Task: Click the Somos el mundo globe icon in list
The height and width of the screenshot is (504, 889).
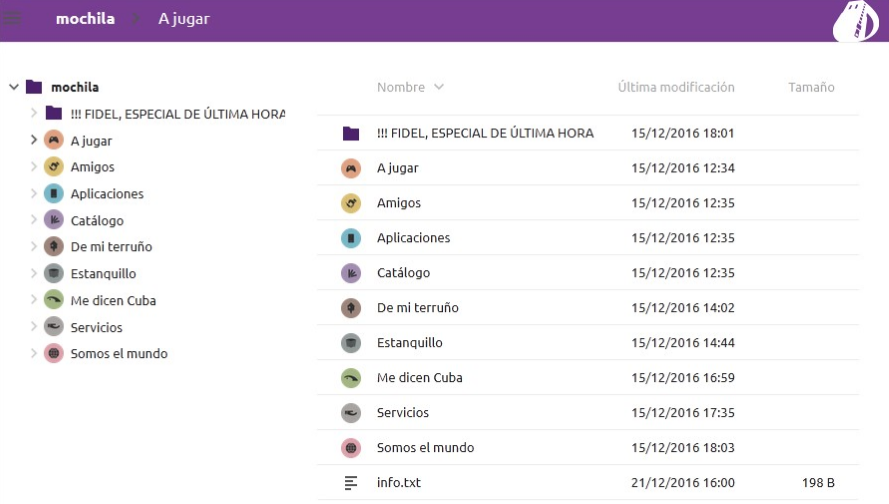Action: click(350, 448)
